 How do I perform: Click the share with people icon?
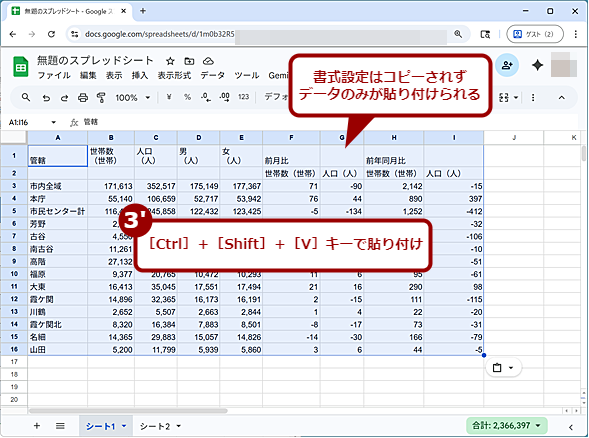(507, 65)
